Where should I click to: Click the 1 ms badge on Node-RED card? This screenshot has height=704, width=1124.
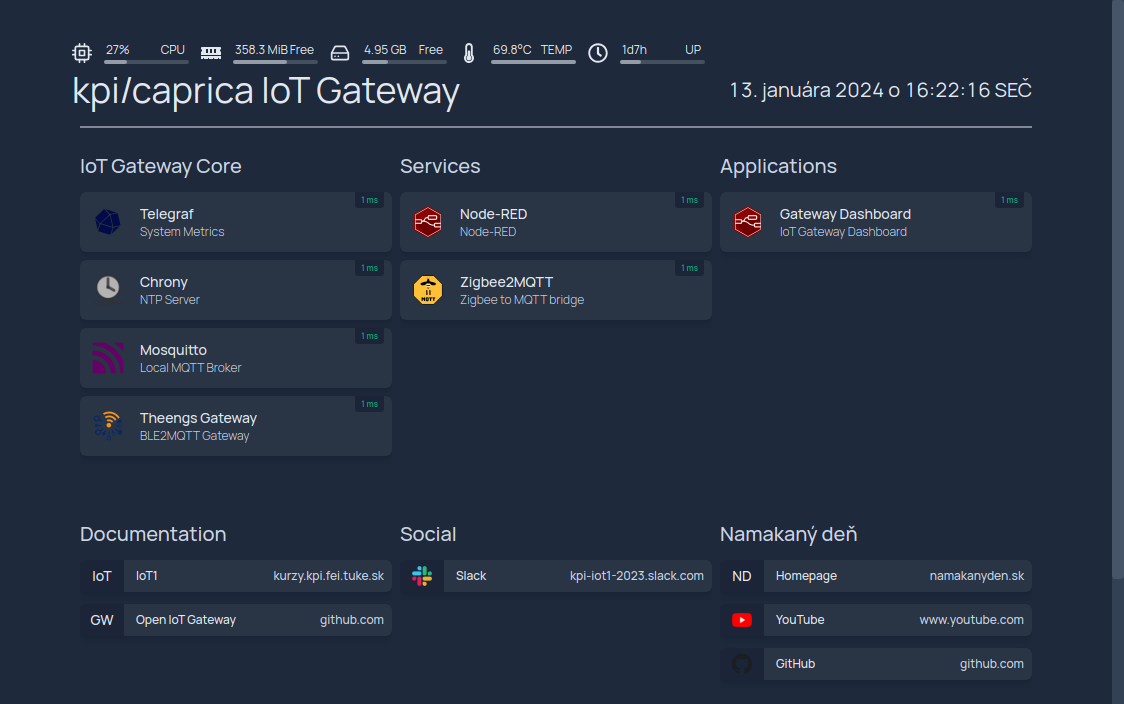click(x=689, y=200)
